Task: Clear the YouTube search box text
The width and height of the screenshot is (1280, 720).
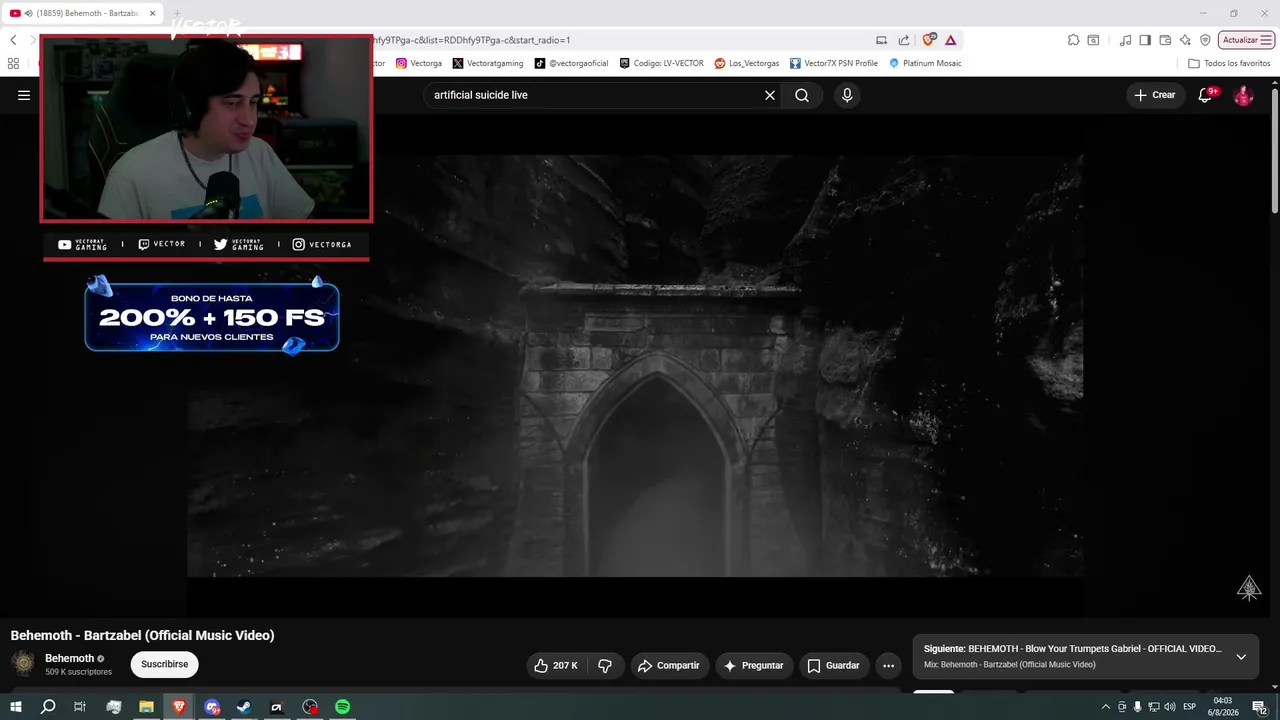Action: tap(770, 95)
